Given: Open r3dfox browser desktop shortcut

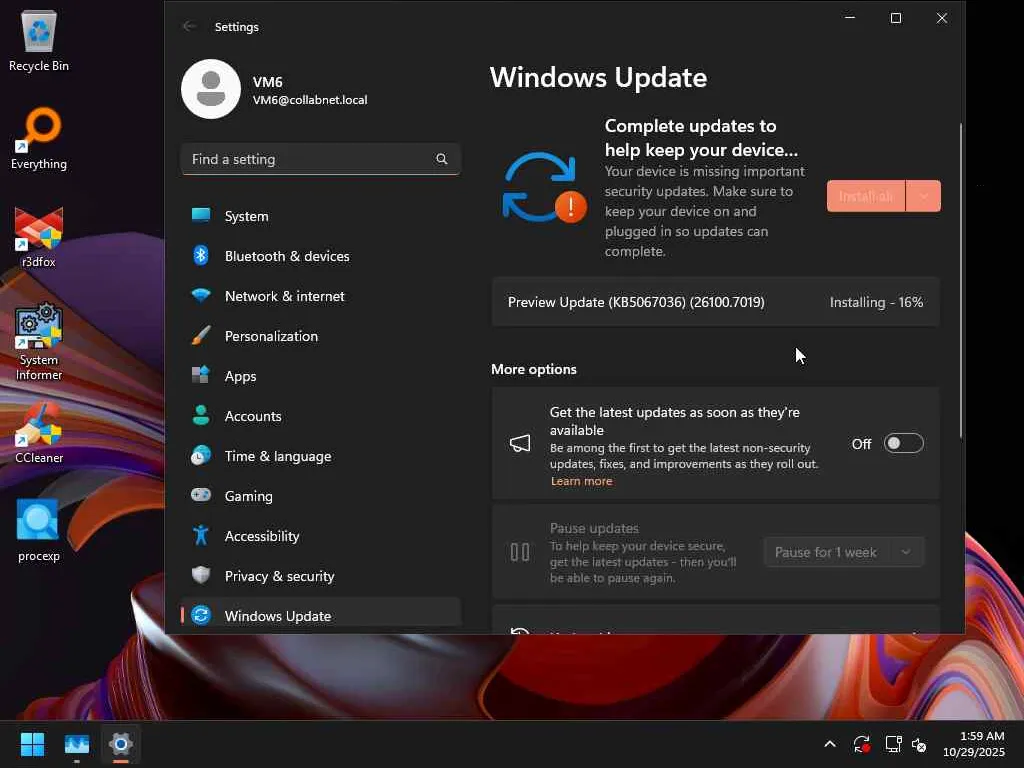Looking at the screenshot, I should [x=39, y=236].
